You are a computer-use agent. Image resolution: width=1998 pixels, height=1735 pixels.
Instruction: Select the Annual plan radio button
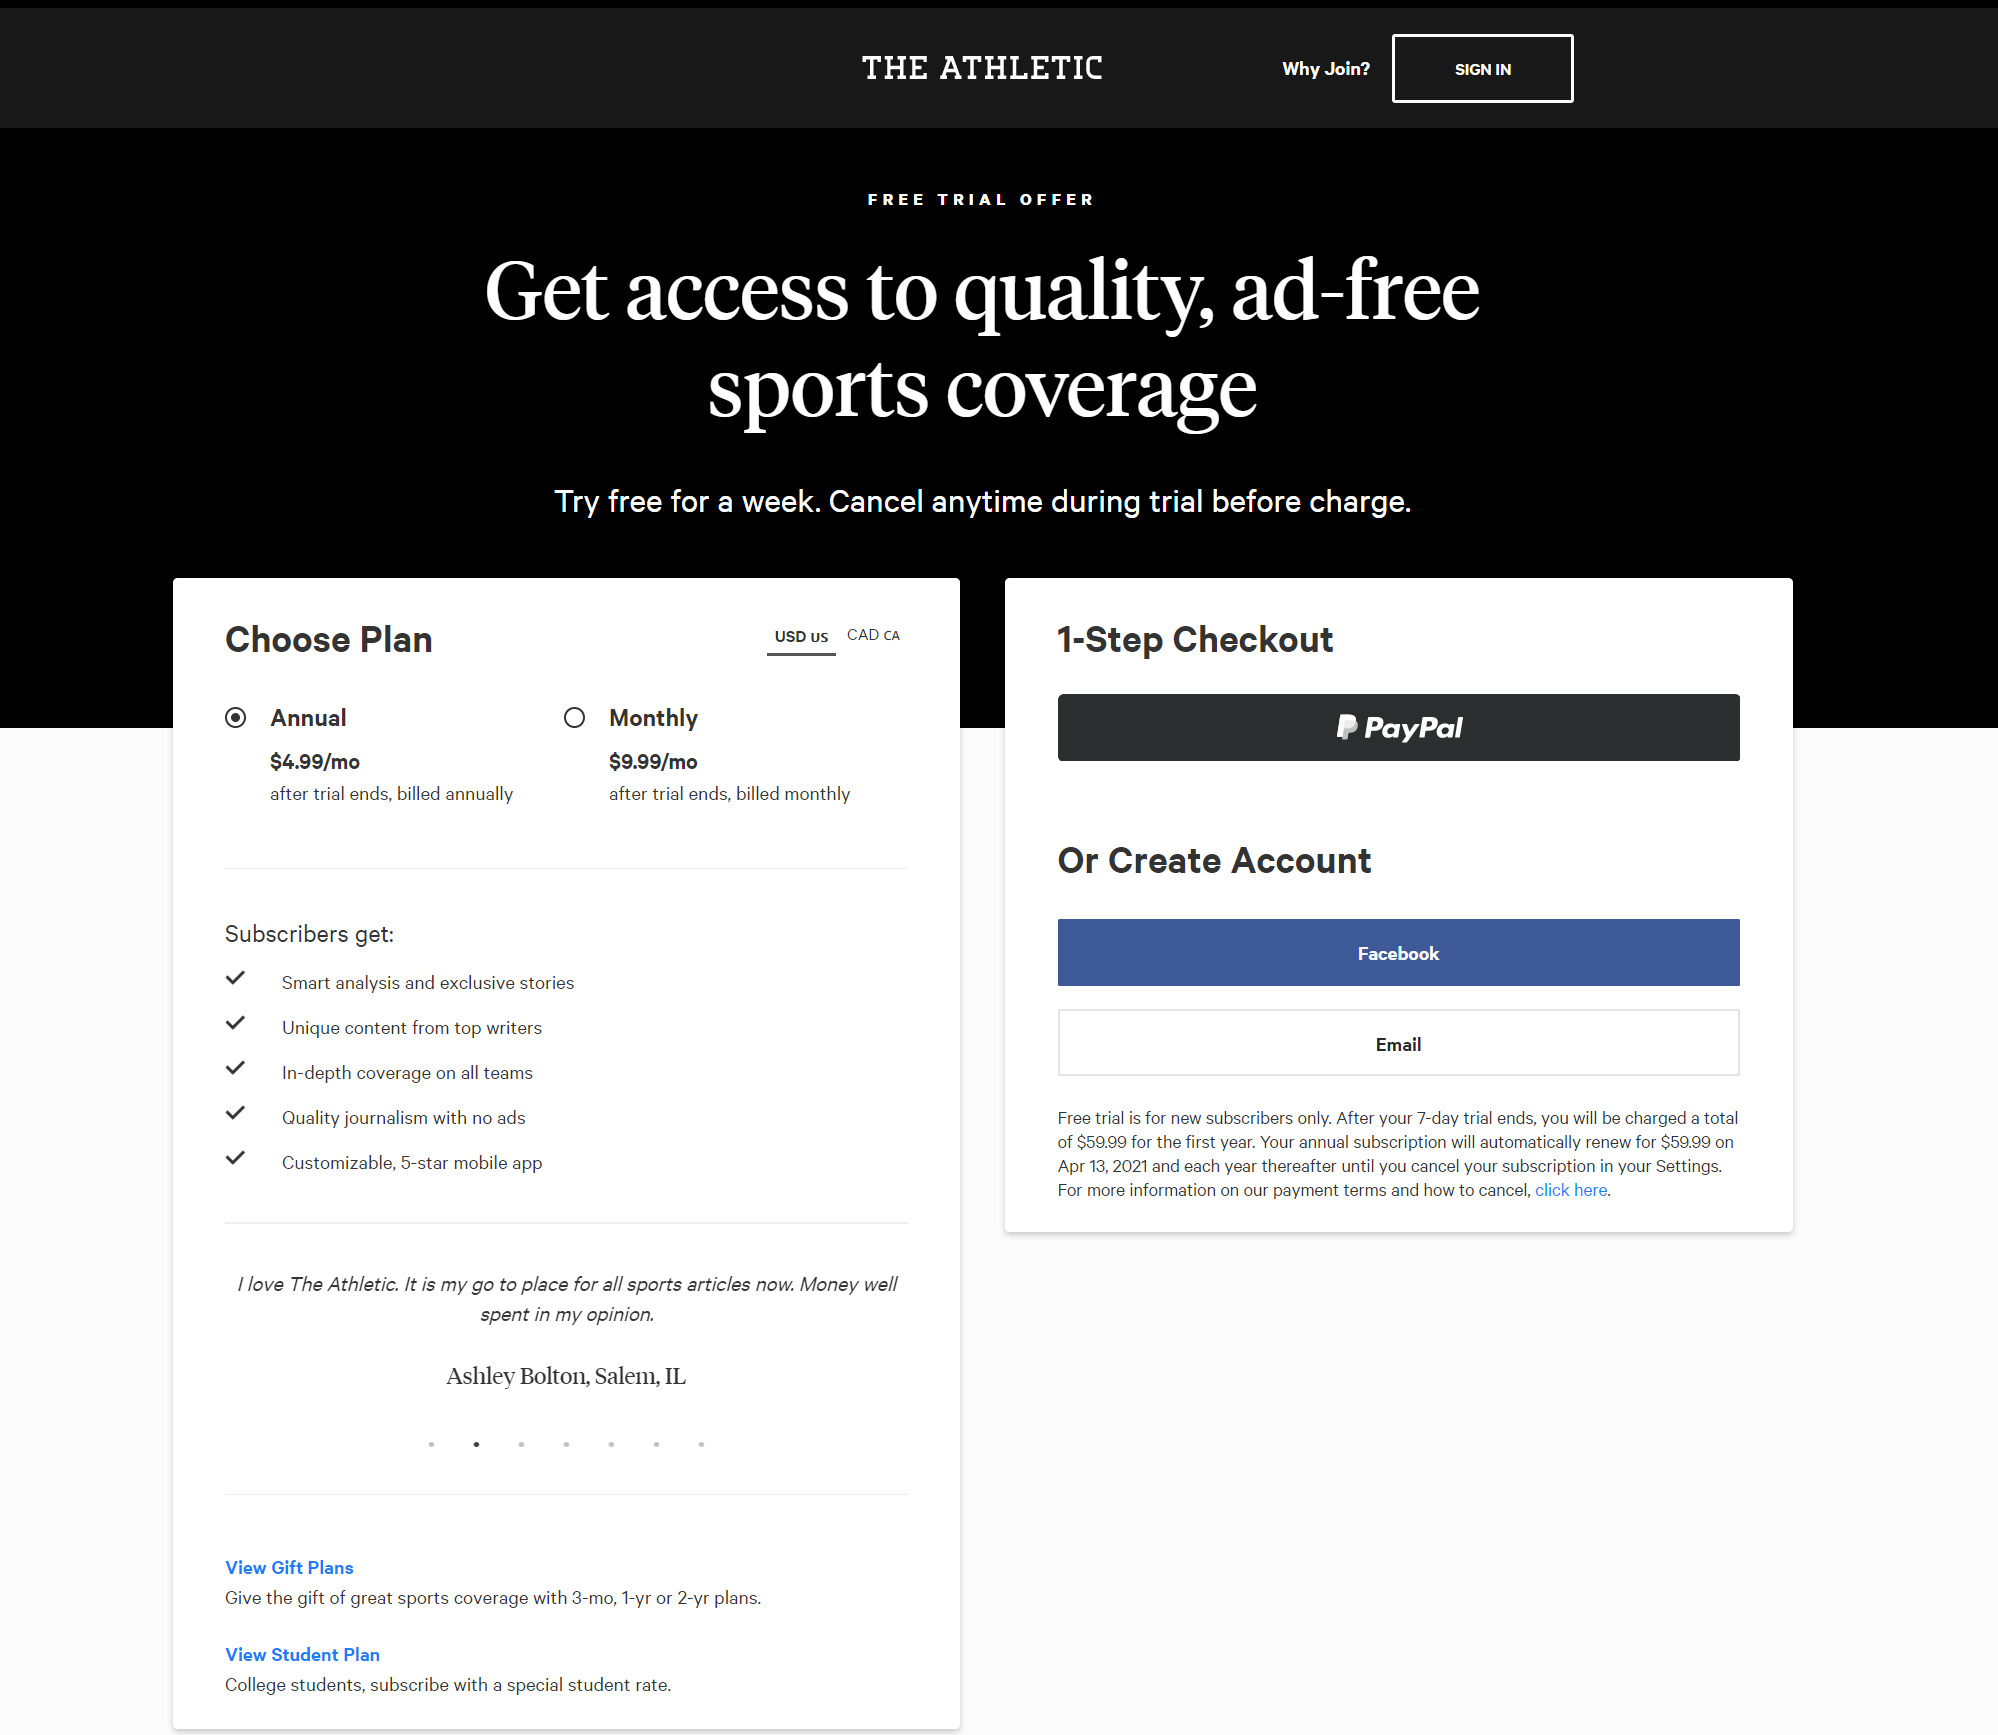tap(238, 717)
